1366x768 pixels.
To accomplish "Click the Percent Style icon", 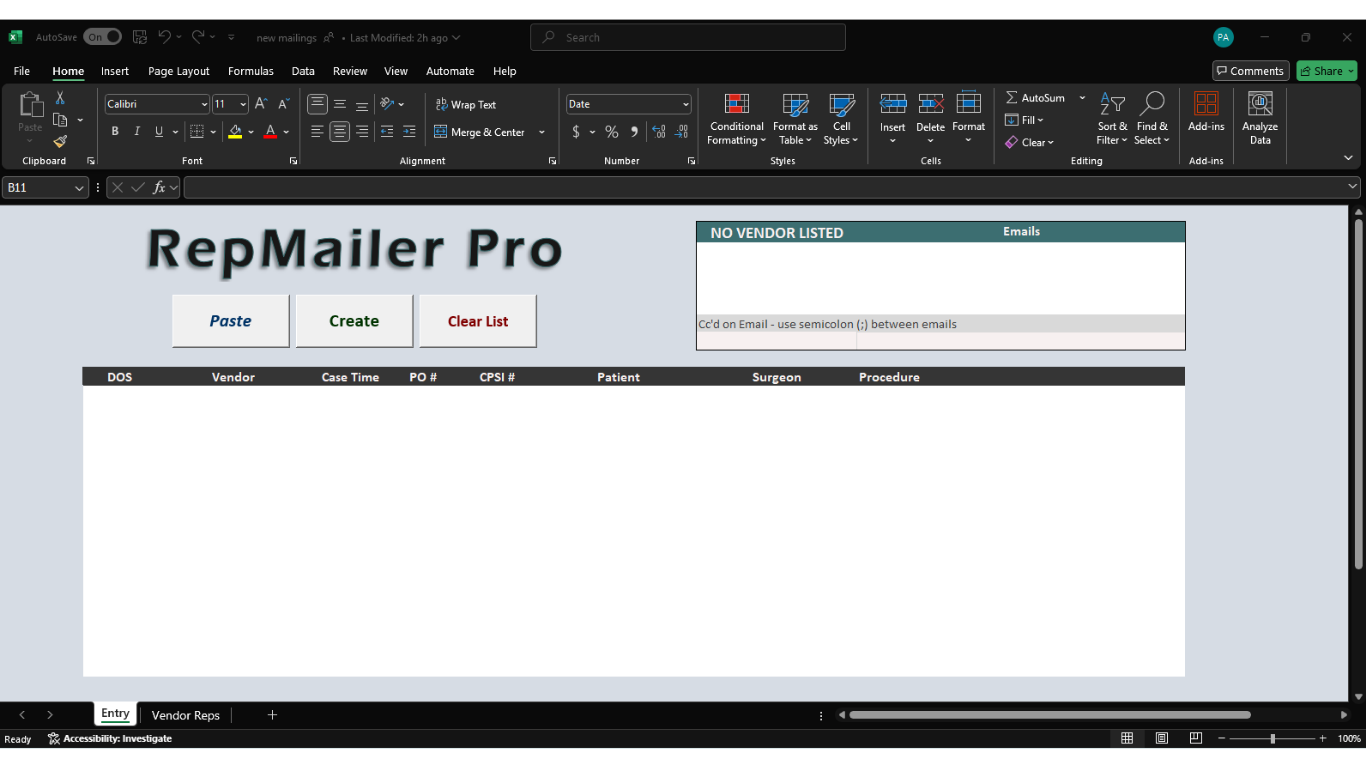I will (612, 132).
